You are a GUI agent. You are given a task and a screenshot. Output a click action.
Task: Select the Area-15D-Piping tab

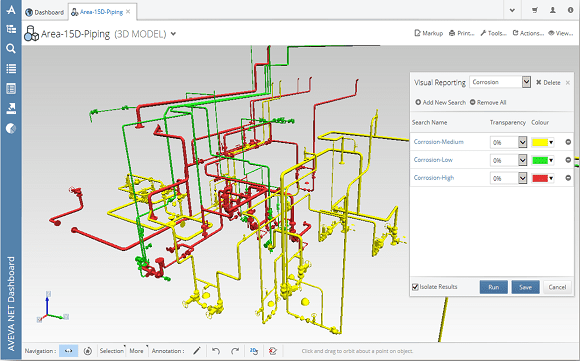pos(101,12)
